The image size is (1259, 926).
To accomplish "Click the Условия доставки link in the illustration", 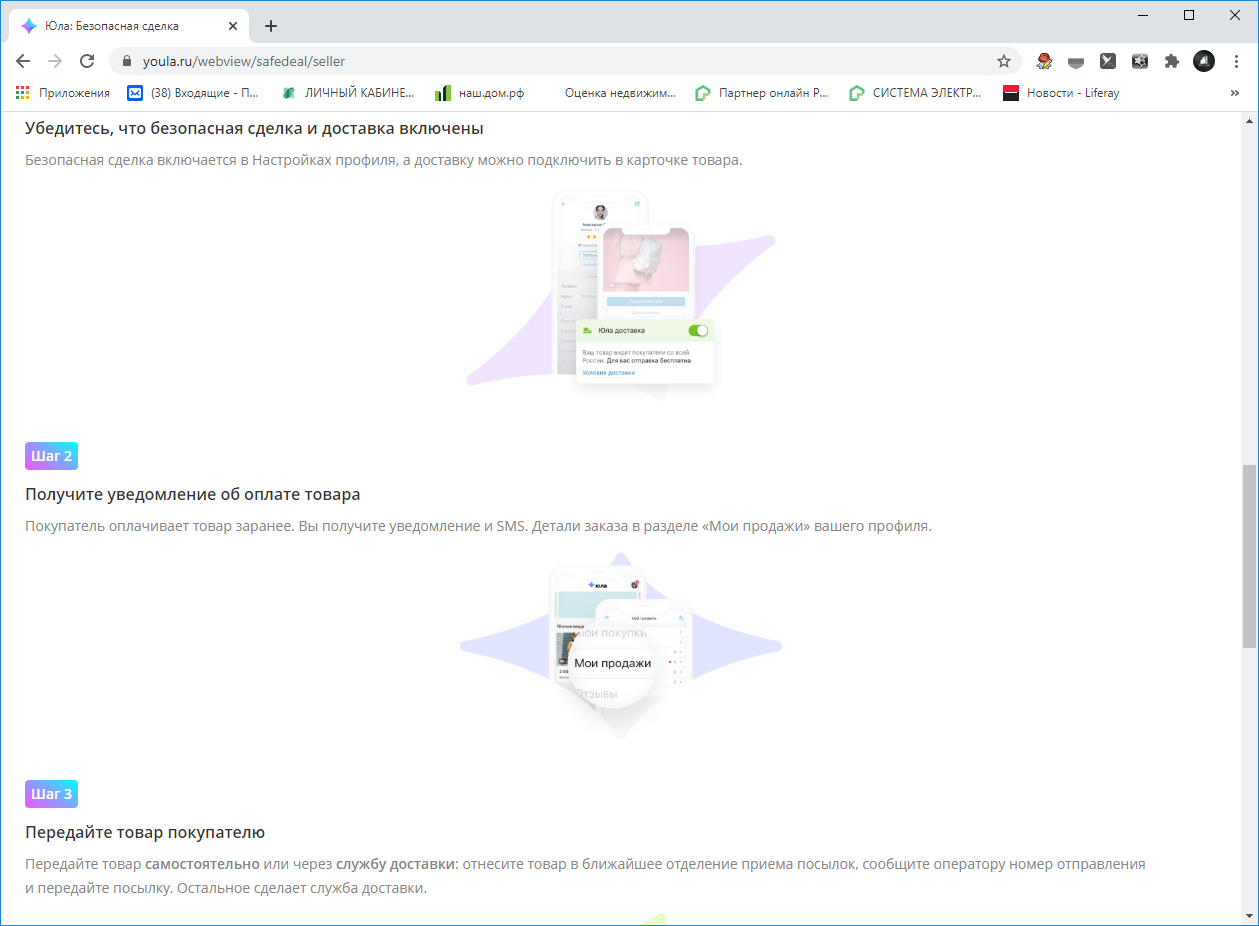I will pyautogui.click(x=609, y=372).
